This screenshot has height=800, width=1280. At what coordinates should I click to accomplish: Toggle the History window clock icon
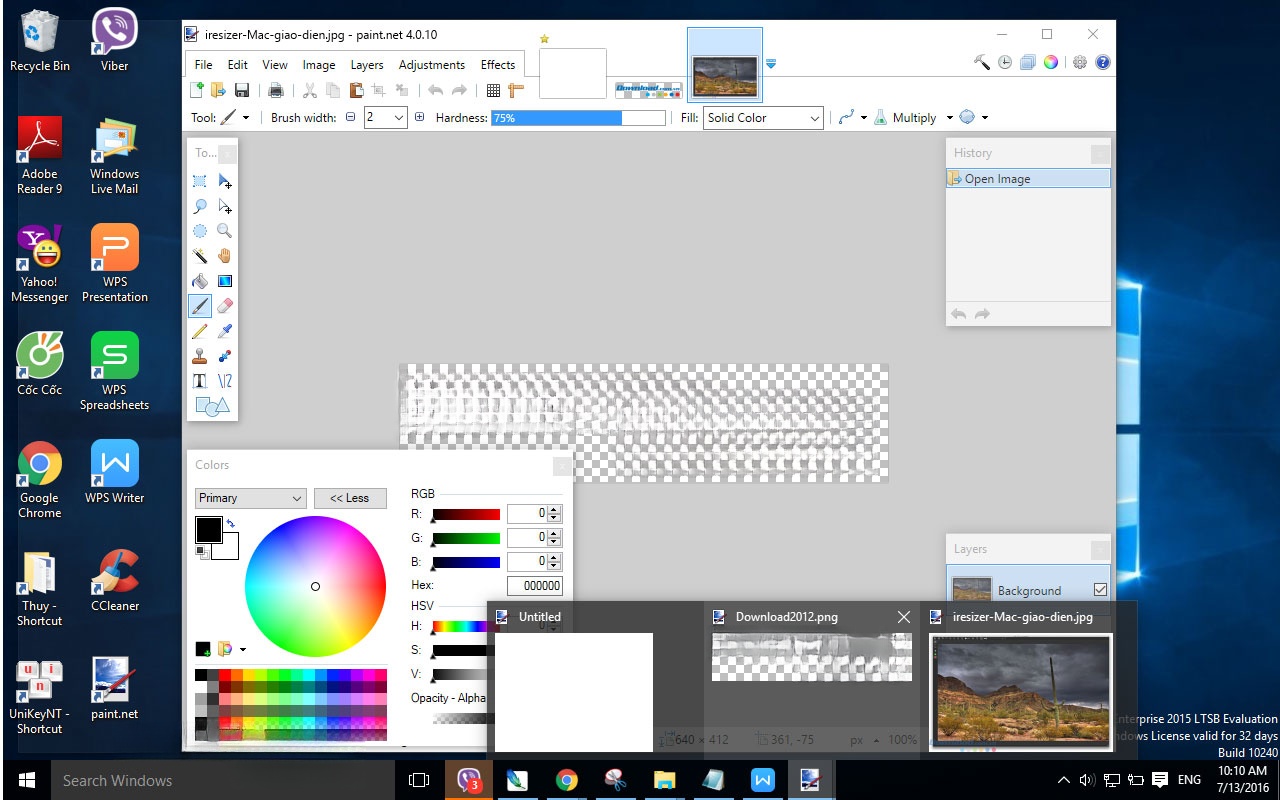[1005, 62]
